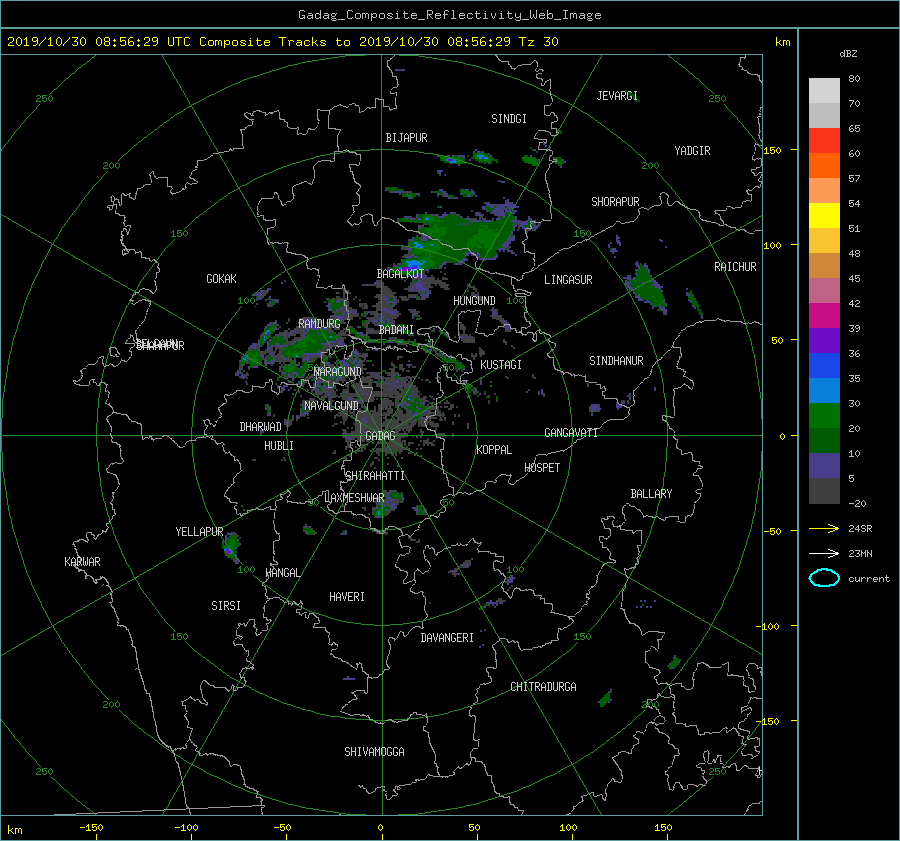Select the magenta 39 dBZ color swatch

click(824, 316)
